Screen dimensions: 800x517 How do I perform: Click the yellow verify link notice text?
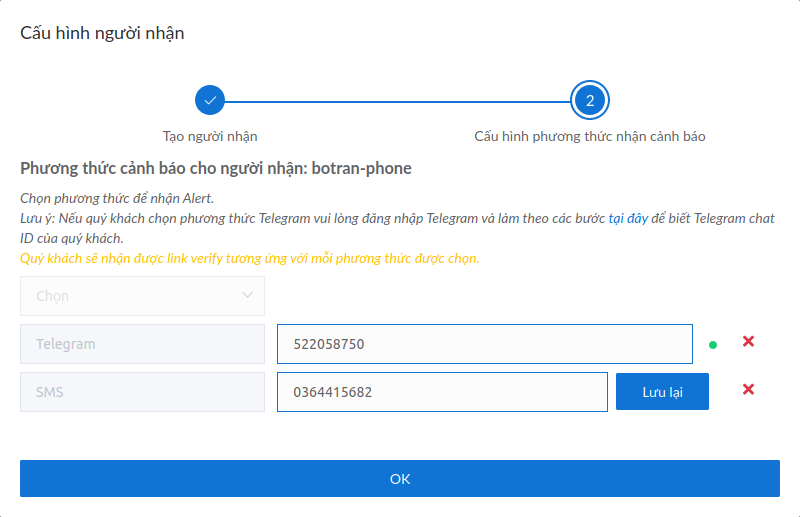[x=249, y=258]
